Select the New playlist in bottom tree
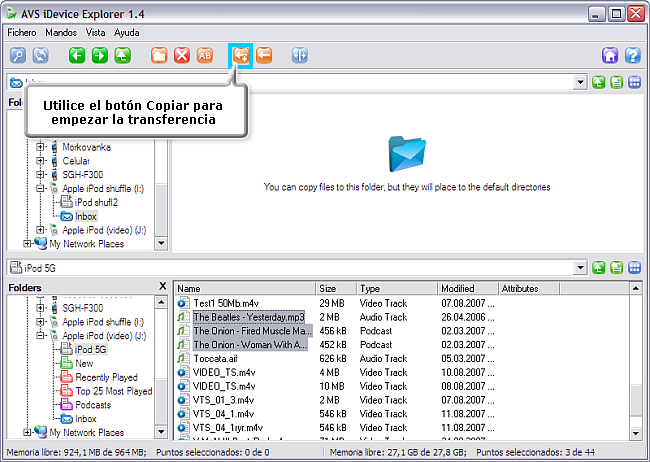The height and width of the screenshot is (462, 650). (x=84, y=363)
